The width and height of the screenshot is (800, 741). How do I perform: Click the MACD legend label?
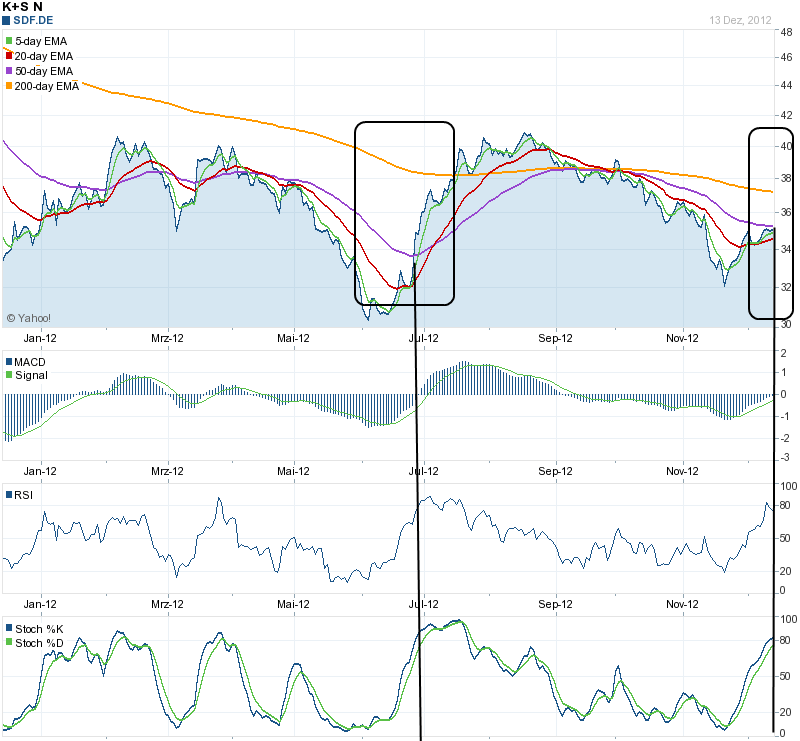point(30,362)
